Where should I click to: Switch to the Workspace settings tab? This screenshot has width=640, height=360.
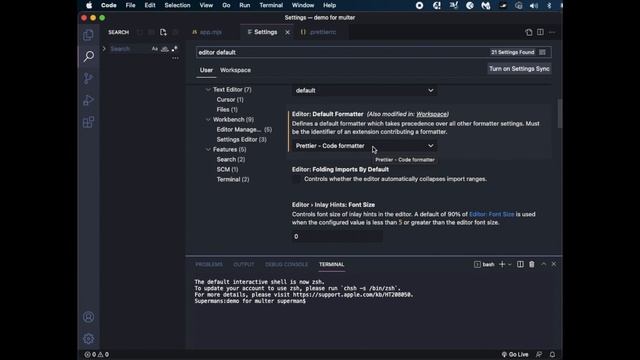coord(236,70)
